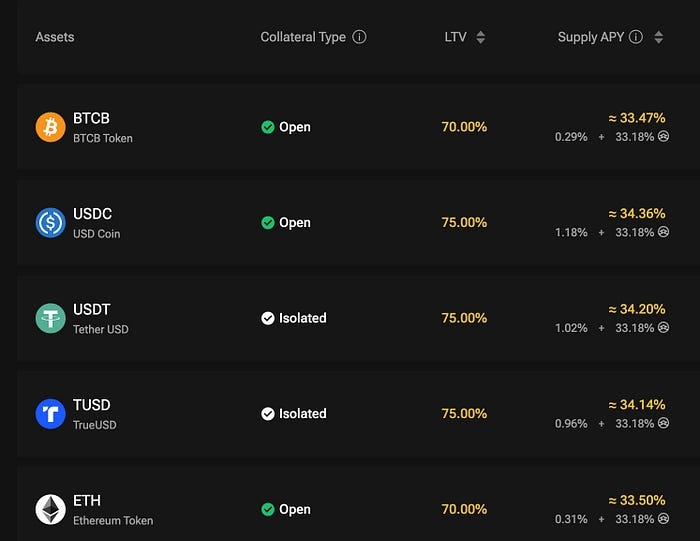Screen dimensions: 700x541
Task: Click the USDC coin icon
Action: 50,222
